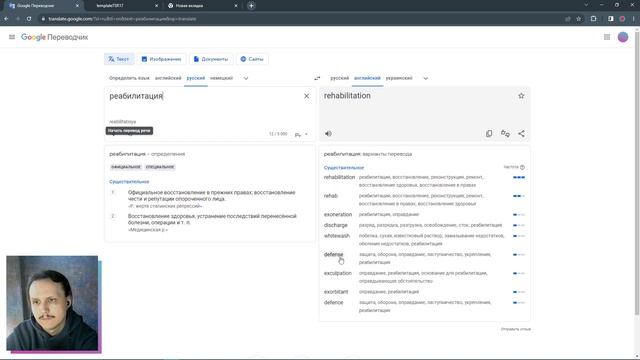Choose английский as target language
Viewport: 640px width, 360px height.
(x=367, y=78)
